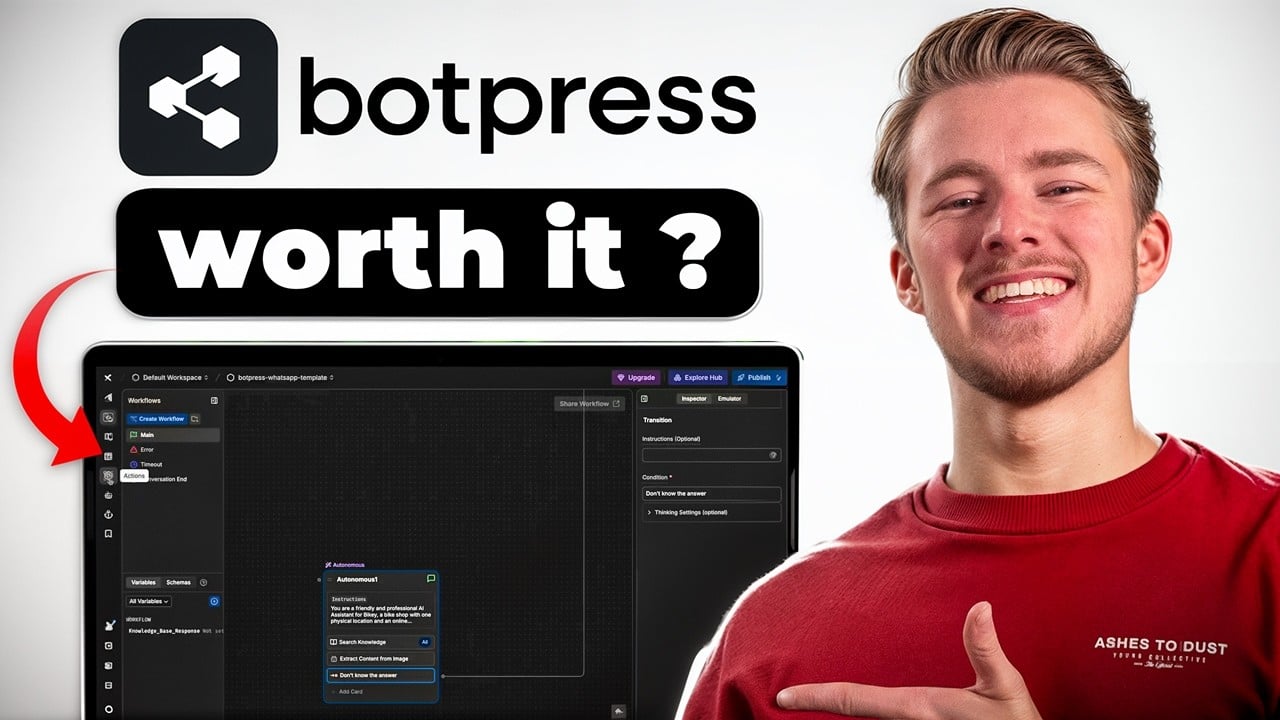Expand Thinking Settings (optional) section
The height and width of the screenshot is (720, 1280).
click(710, 512)
